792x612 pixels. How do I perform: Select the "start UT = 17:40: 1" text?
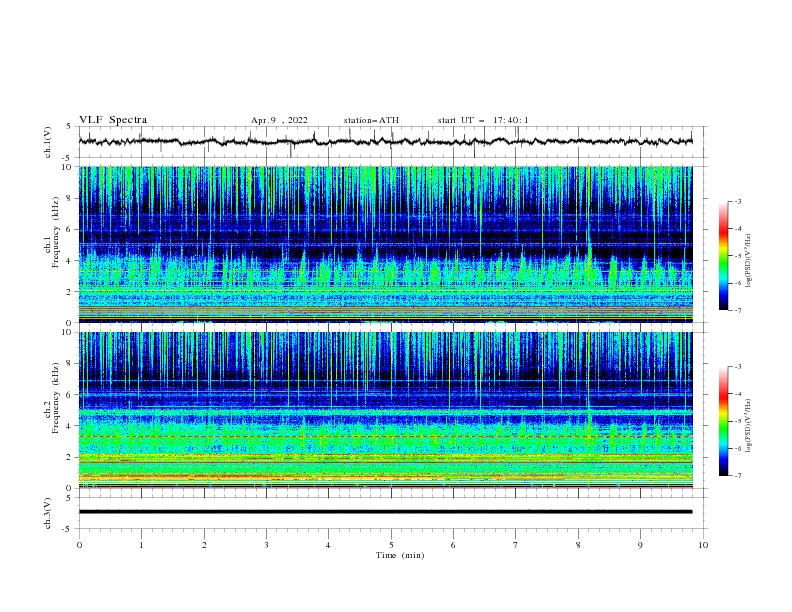click(x=483, y=120)
